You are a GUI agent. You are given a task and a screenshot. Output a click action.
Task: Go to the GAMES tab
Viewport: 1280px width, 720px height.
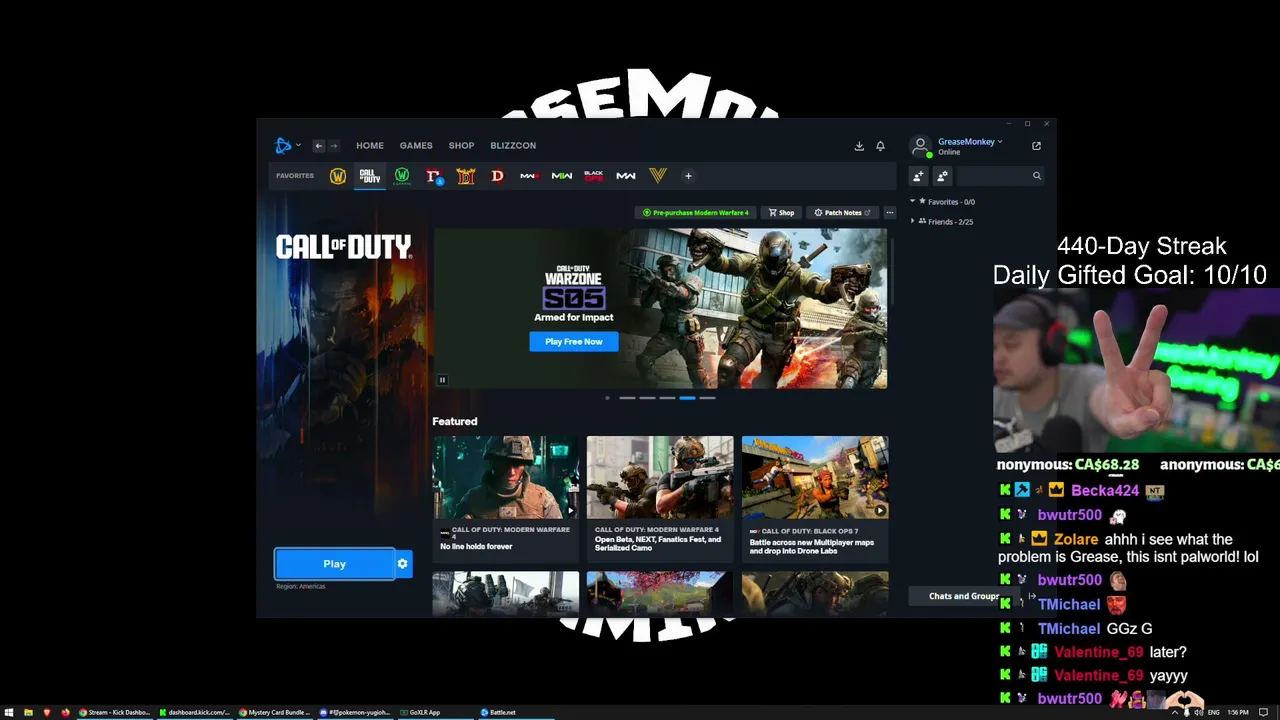(x=416, y=146)
